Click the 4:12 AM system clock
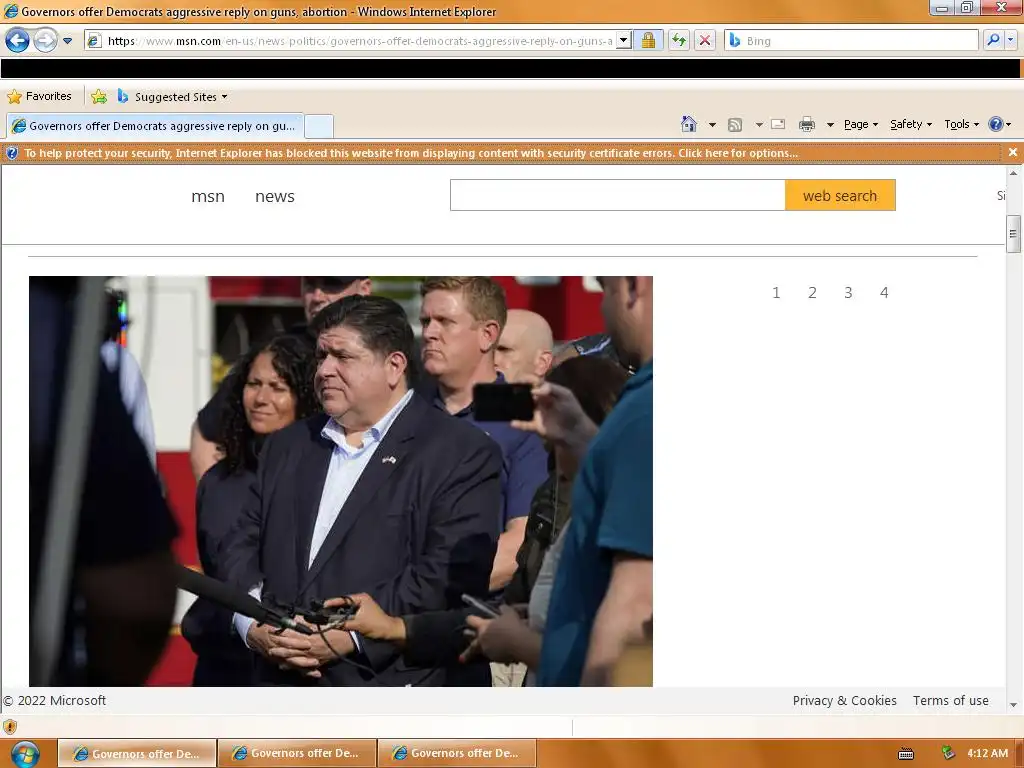 point(987,753)
